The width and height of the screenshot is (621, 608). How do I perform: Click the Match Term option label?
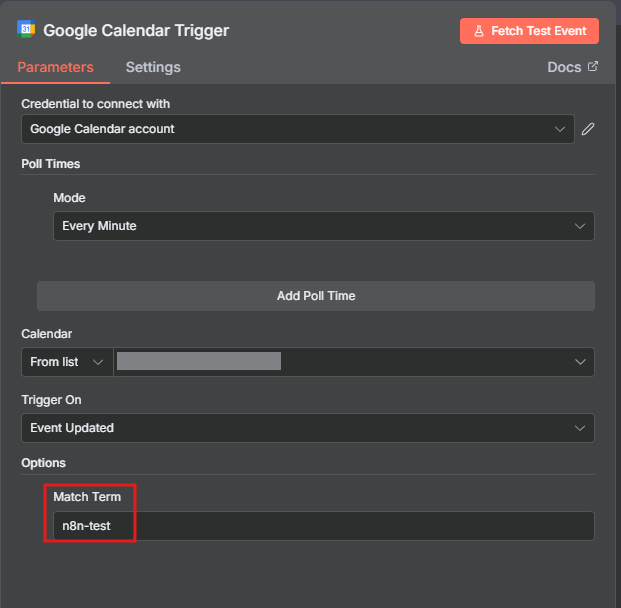click(x=87, y=497)
